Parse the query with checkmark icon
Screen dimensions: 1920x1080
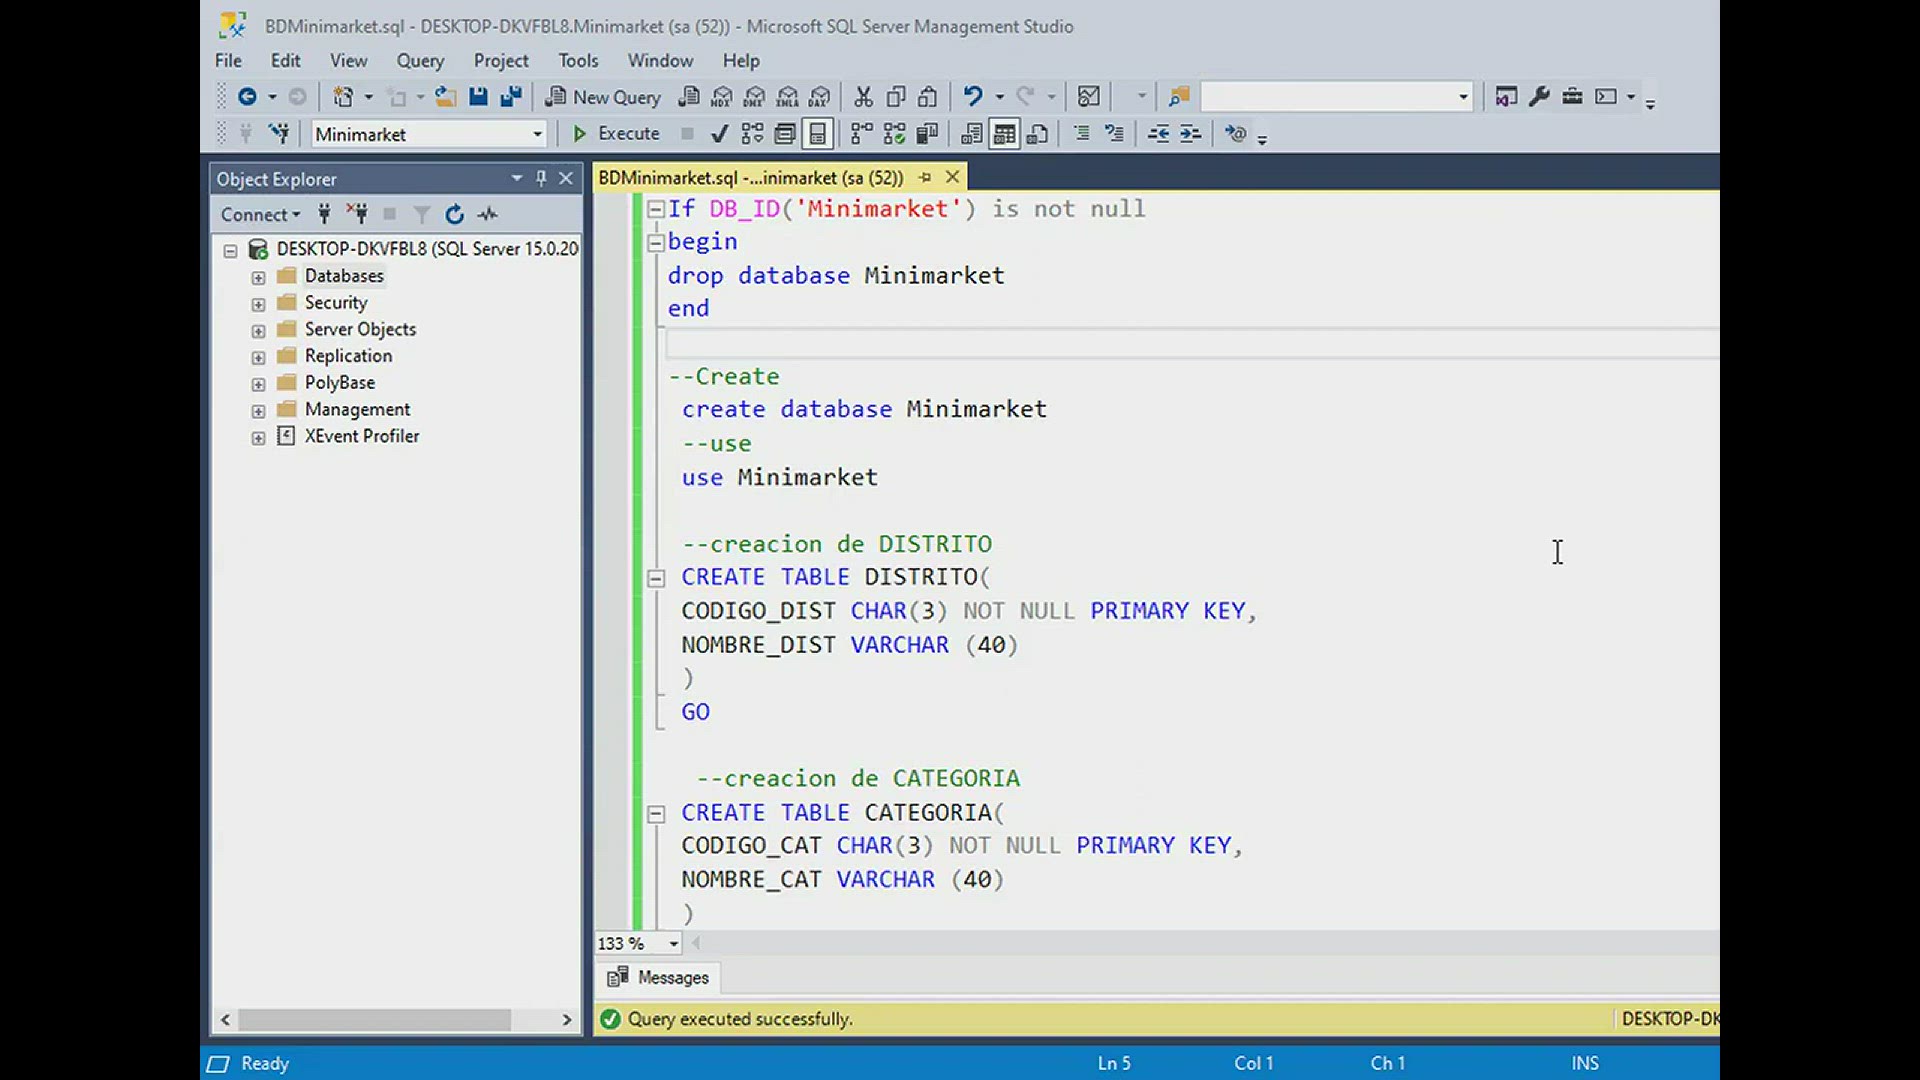[719, 134]
